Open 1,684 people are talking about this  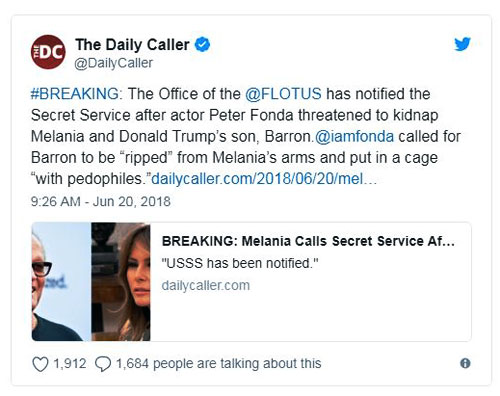point(219,363)
